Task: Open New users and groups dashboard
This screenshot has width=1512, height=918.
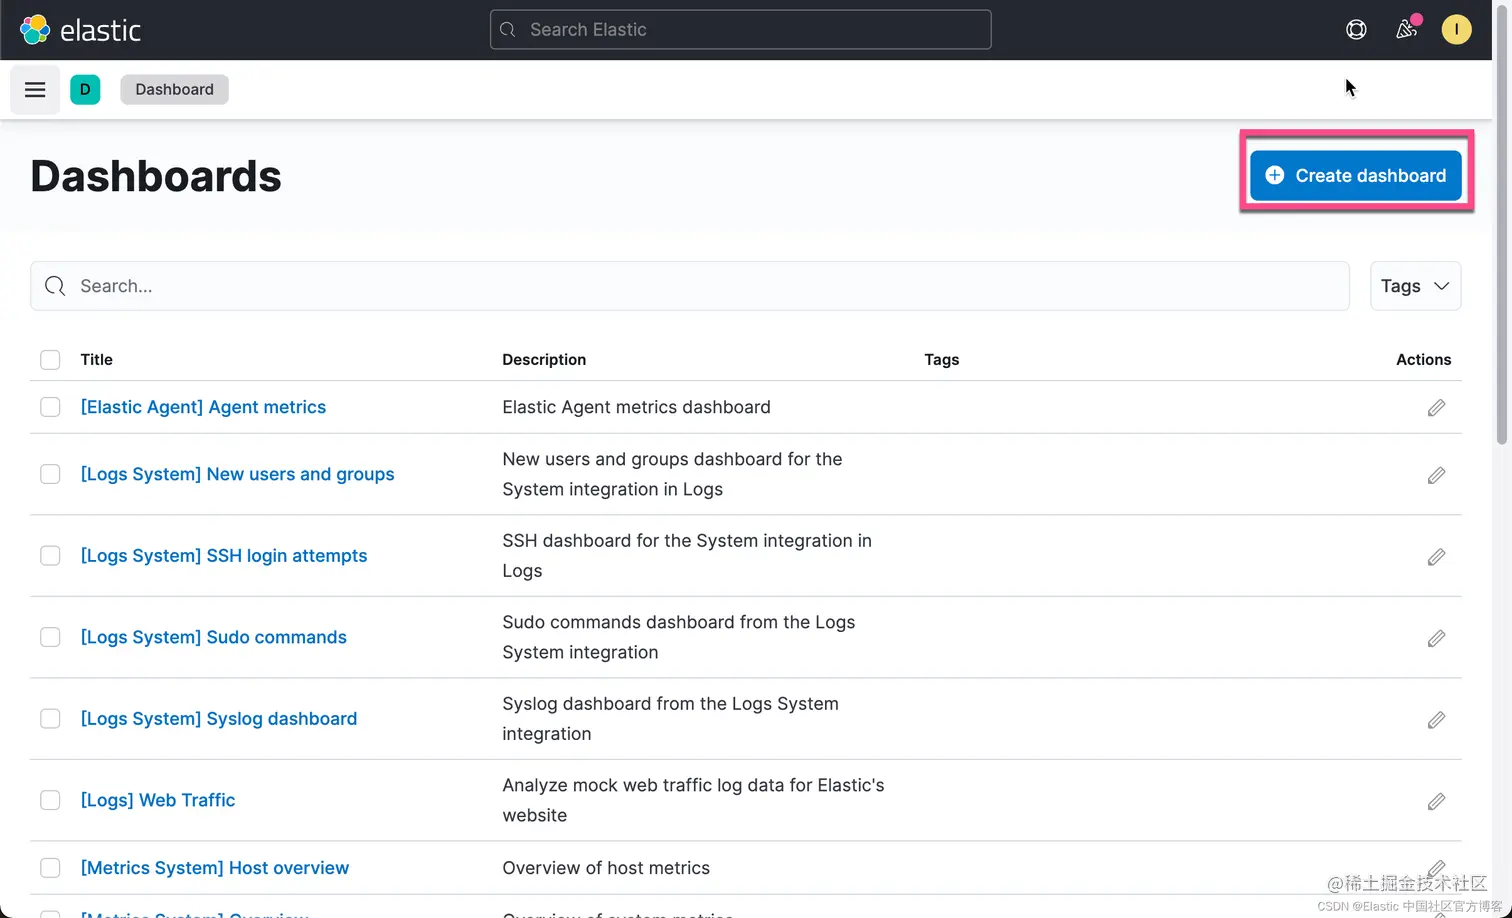Action: [x=237, y=474]
